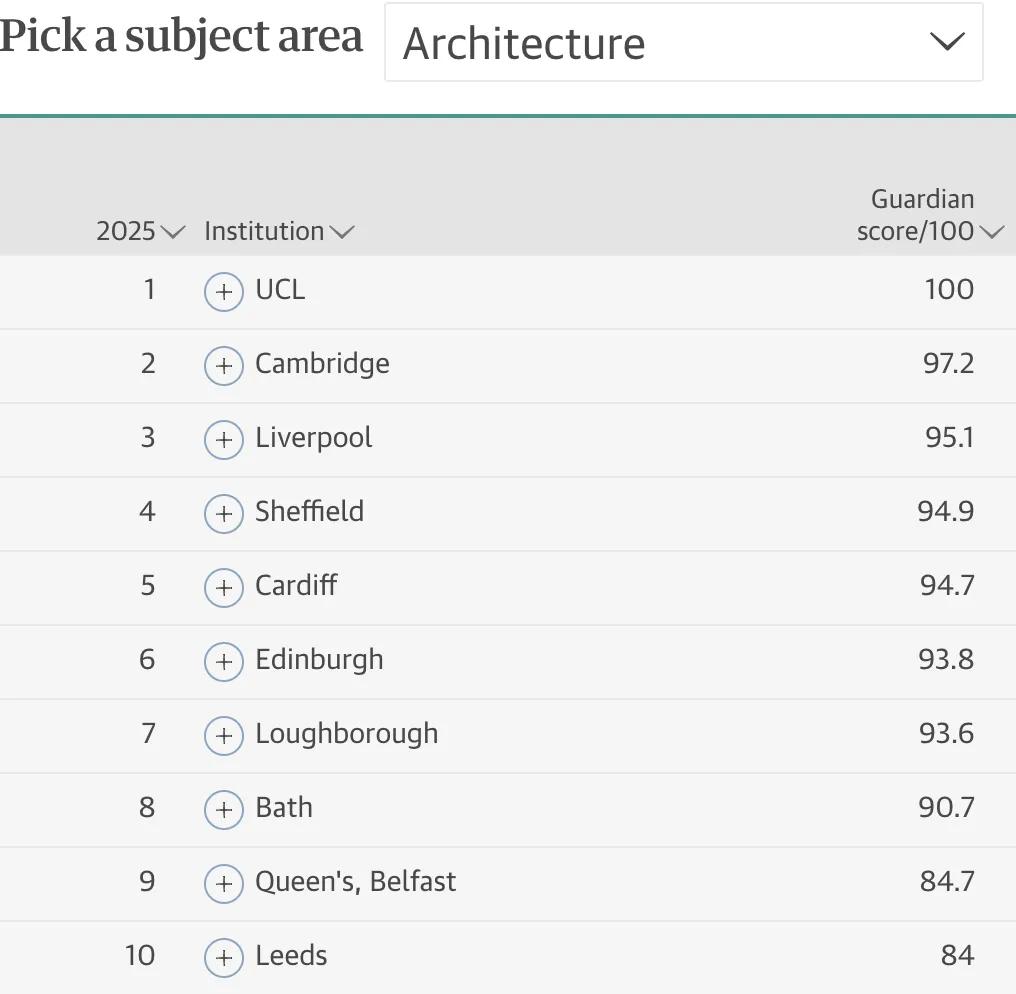Click the dropdown chevron arrow beside Architecture
Viewport: 1016px width, 994px height.
[x=946, y=42]
